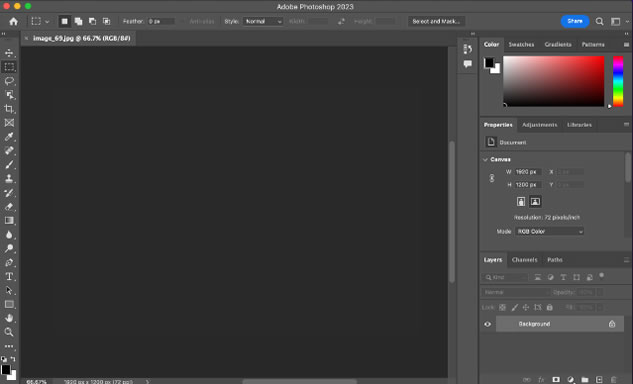Open the History panel icon
The height and width of the screenshot is (384, 633).
pyautogui.click(x=467, y=49)
